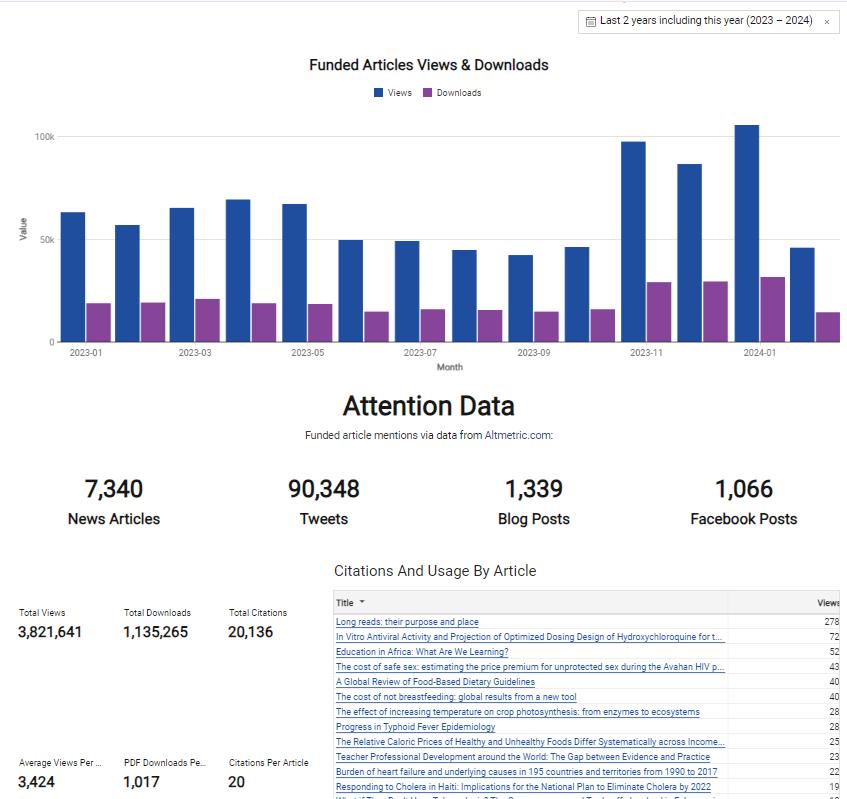Open 'Progress in Typhoid Fever Epidemiology' article
Viewport: 847px width, 799px height.
[415, 727]
